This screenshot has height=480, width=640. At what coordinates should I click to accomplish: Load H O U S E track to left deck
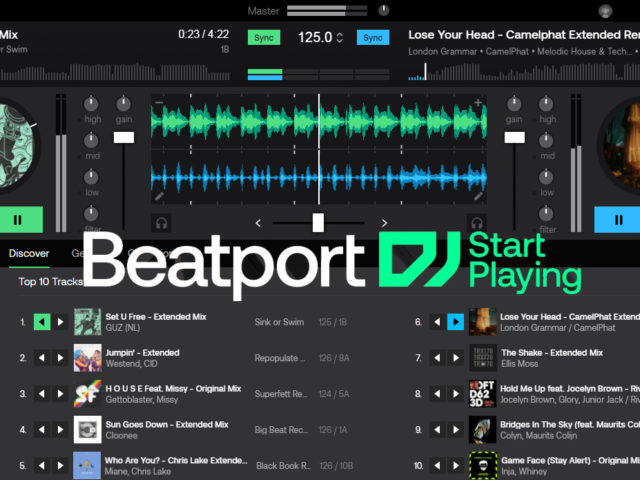point(42,394)
